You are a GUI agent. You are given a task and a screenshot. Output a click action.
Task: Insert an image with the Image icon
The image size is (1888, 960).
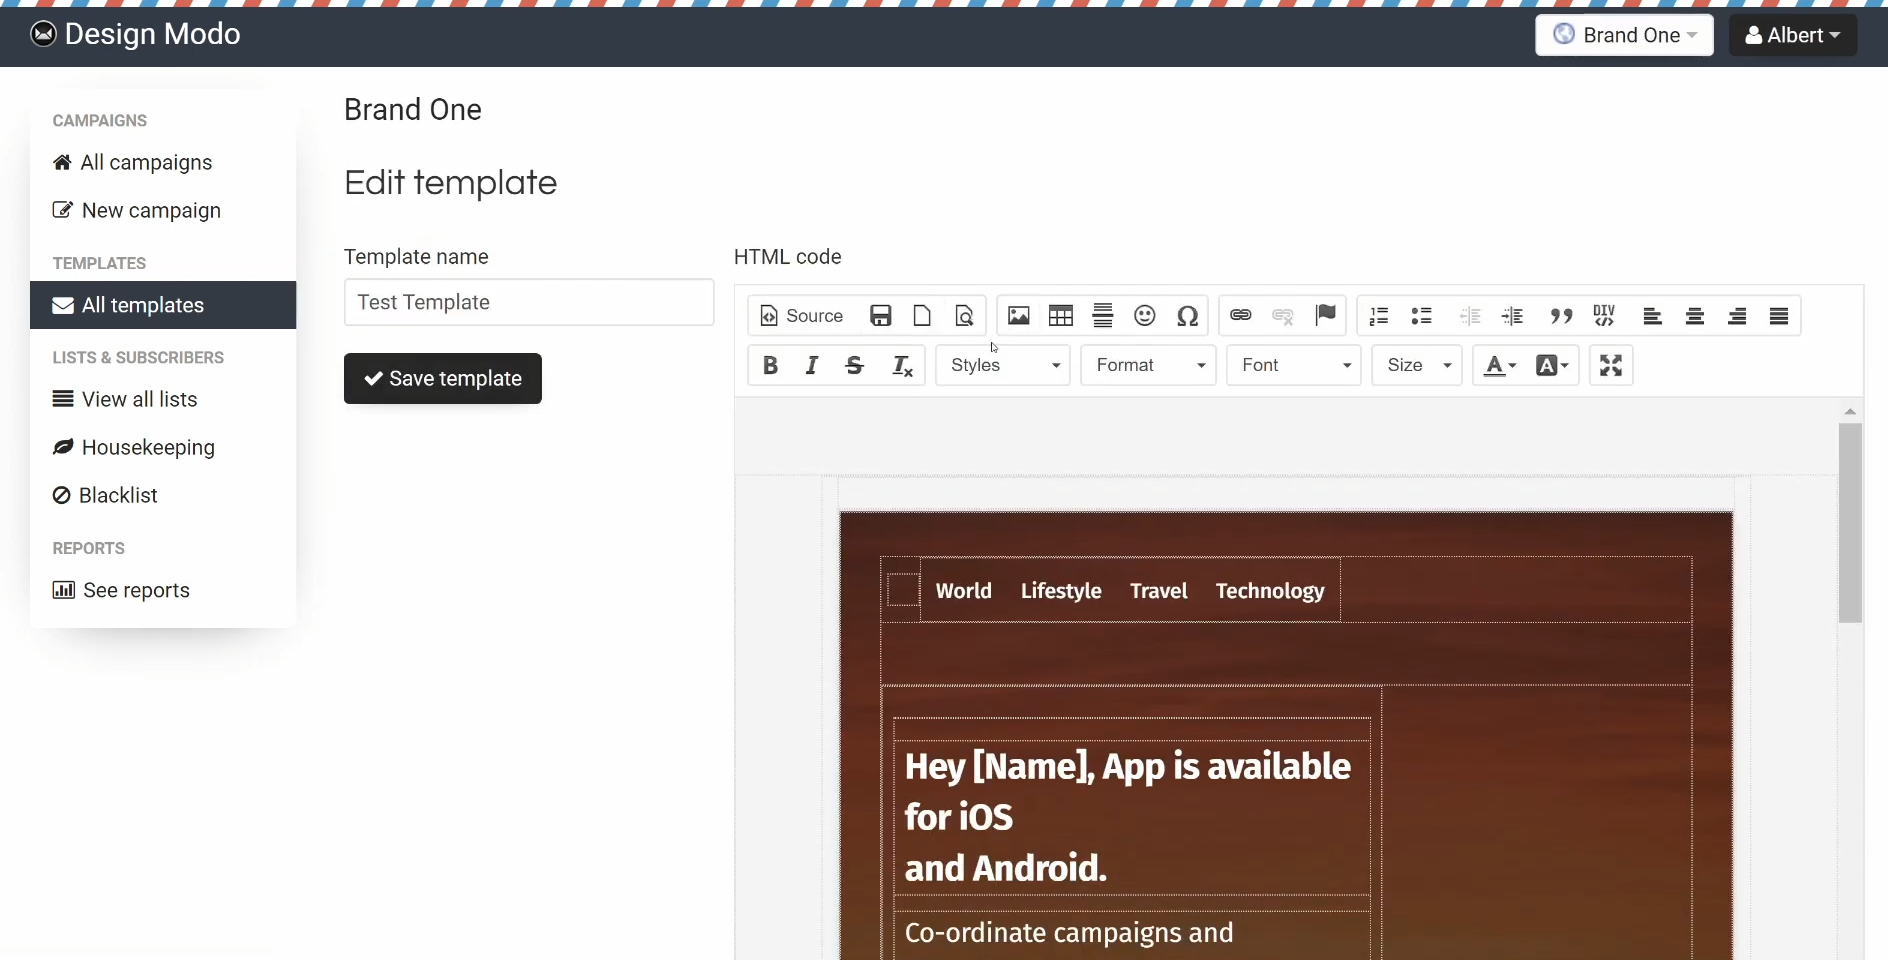(x=1018, y=316)
